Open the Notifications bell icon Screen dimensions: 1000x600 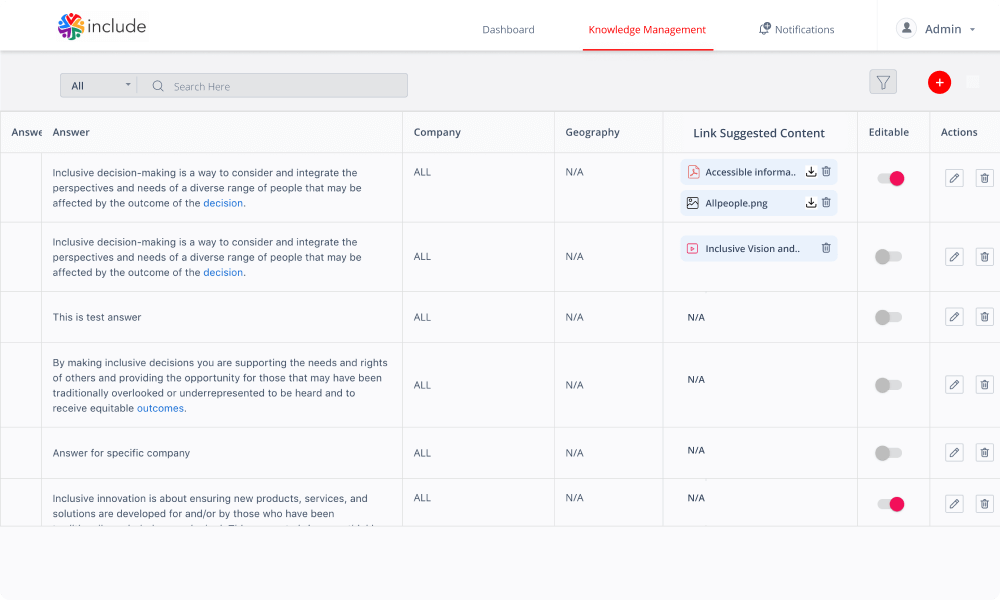point(765,29)
